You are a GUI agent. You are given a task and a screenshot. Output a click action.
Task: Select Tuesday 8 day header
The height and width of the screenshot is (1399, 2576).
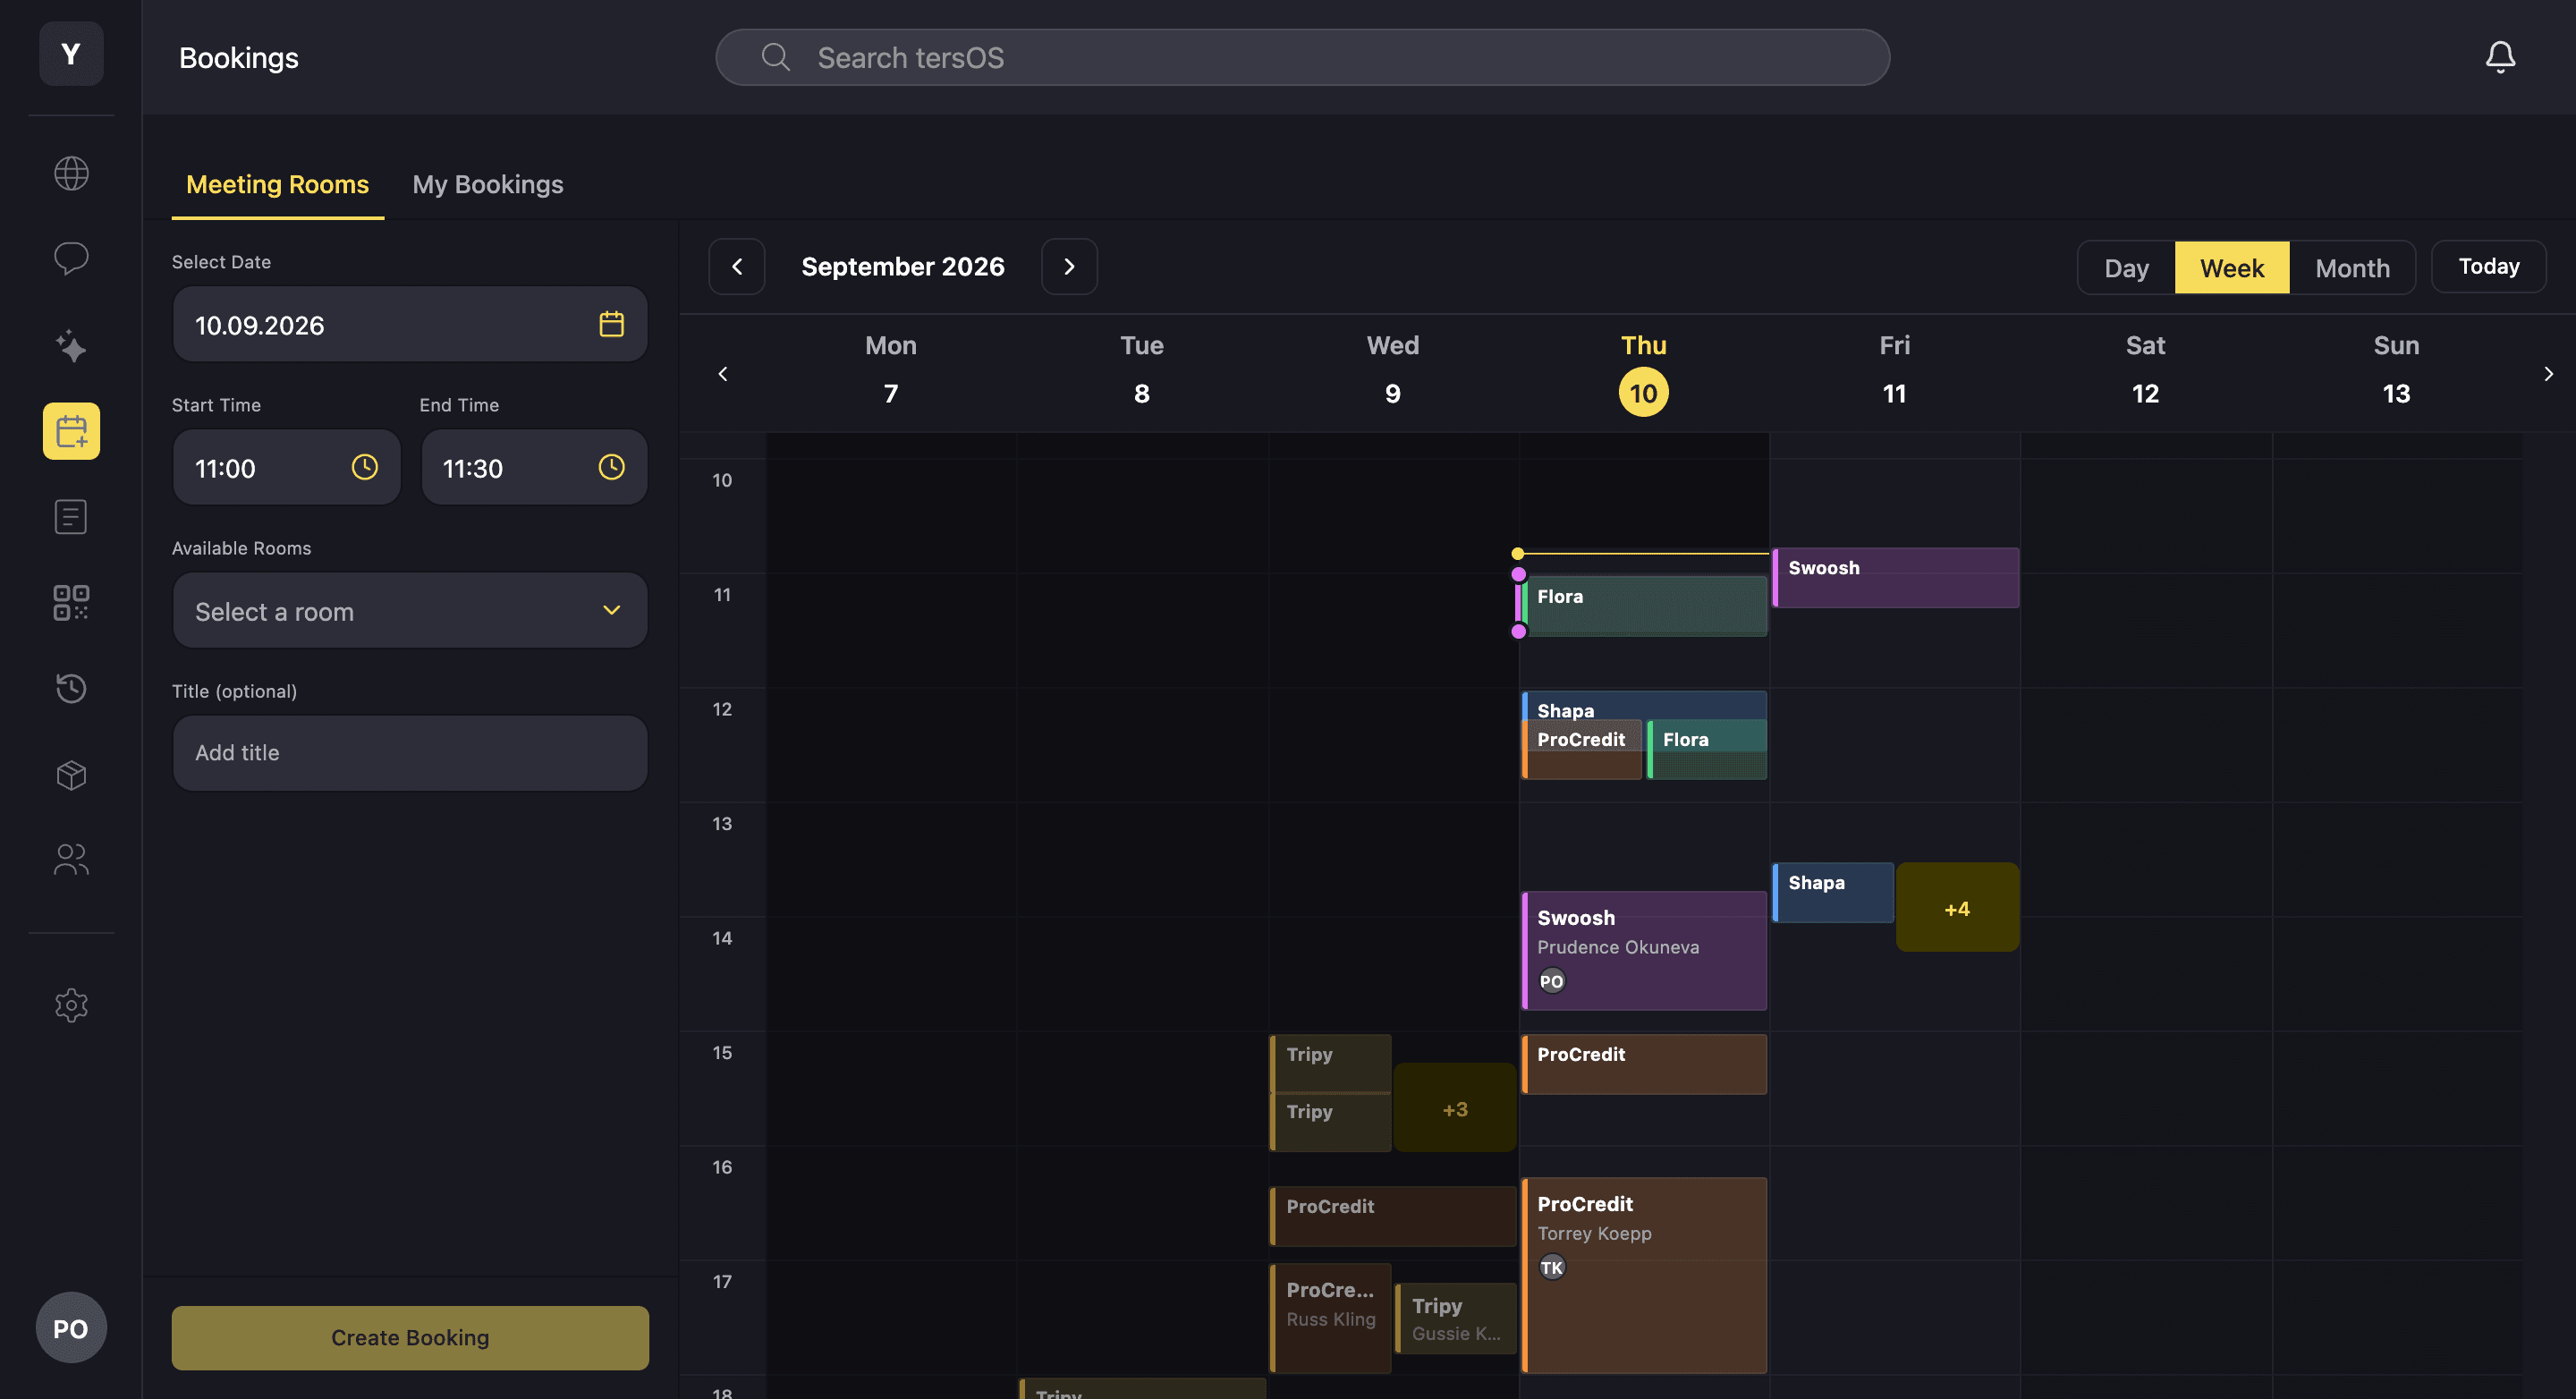[1141, 371]
